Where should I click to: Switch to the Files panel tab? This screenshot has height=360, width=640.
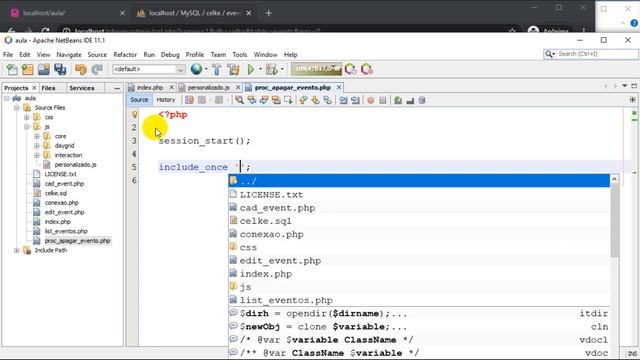48,88
